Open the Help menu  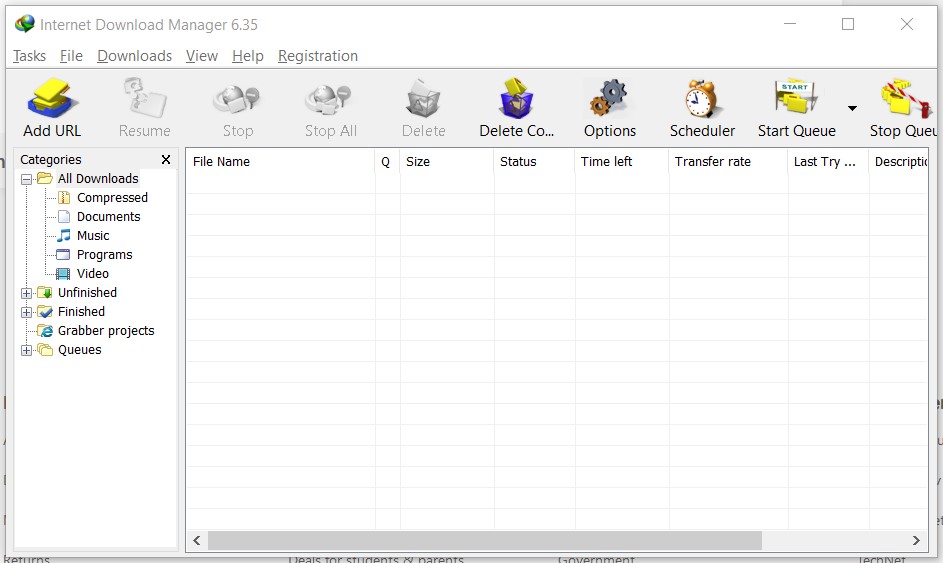click(x=248, y=56)
